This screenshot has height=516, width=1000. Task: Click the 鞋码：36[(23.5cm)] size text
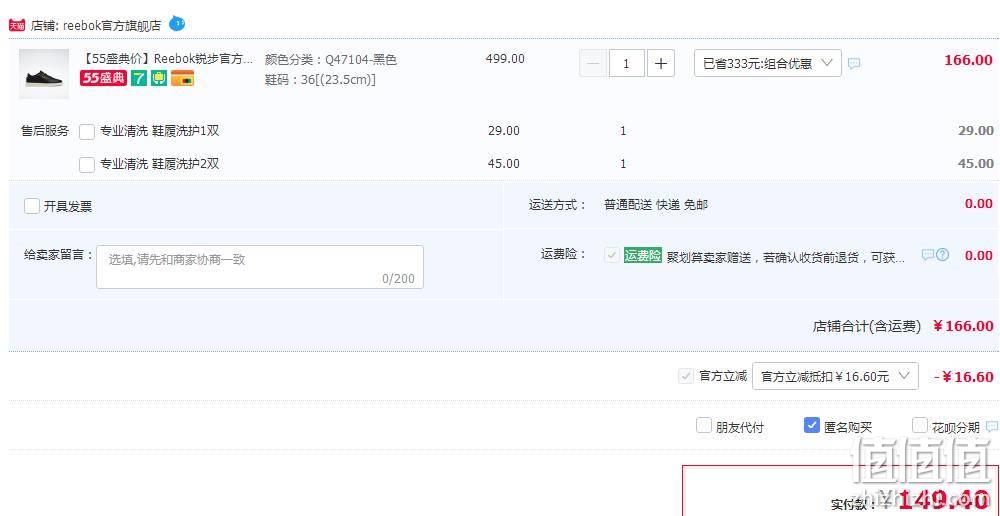[320, 80]
